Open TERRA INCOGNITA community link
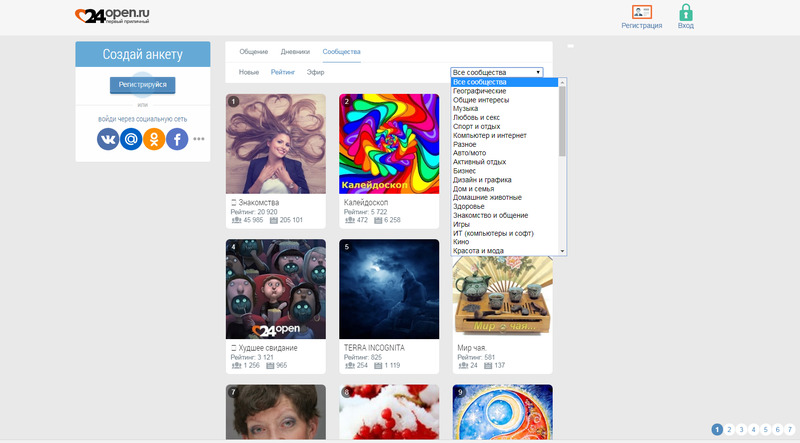This screenshot has width=800, height=443. tap(374, 348)
